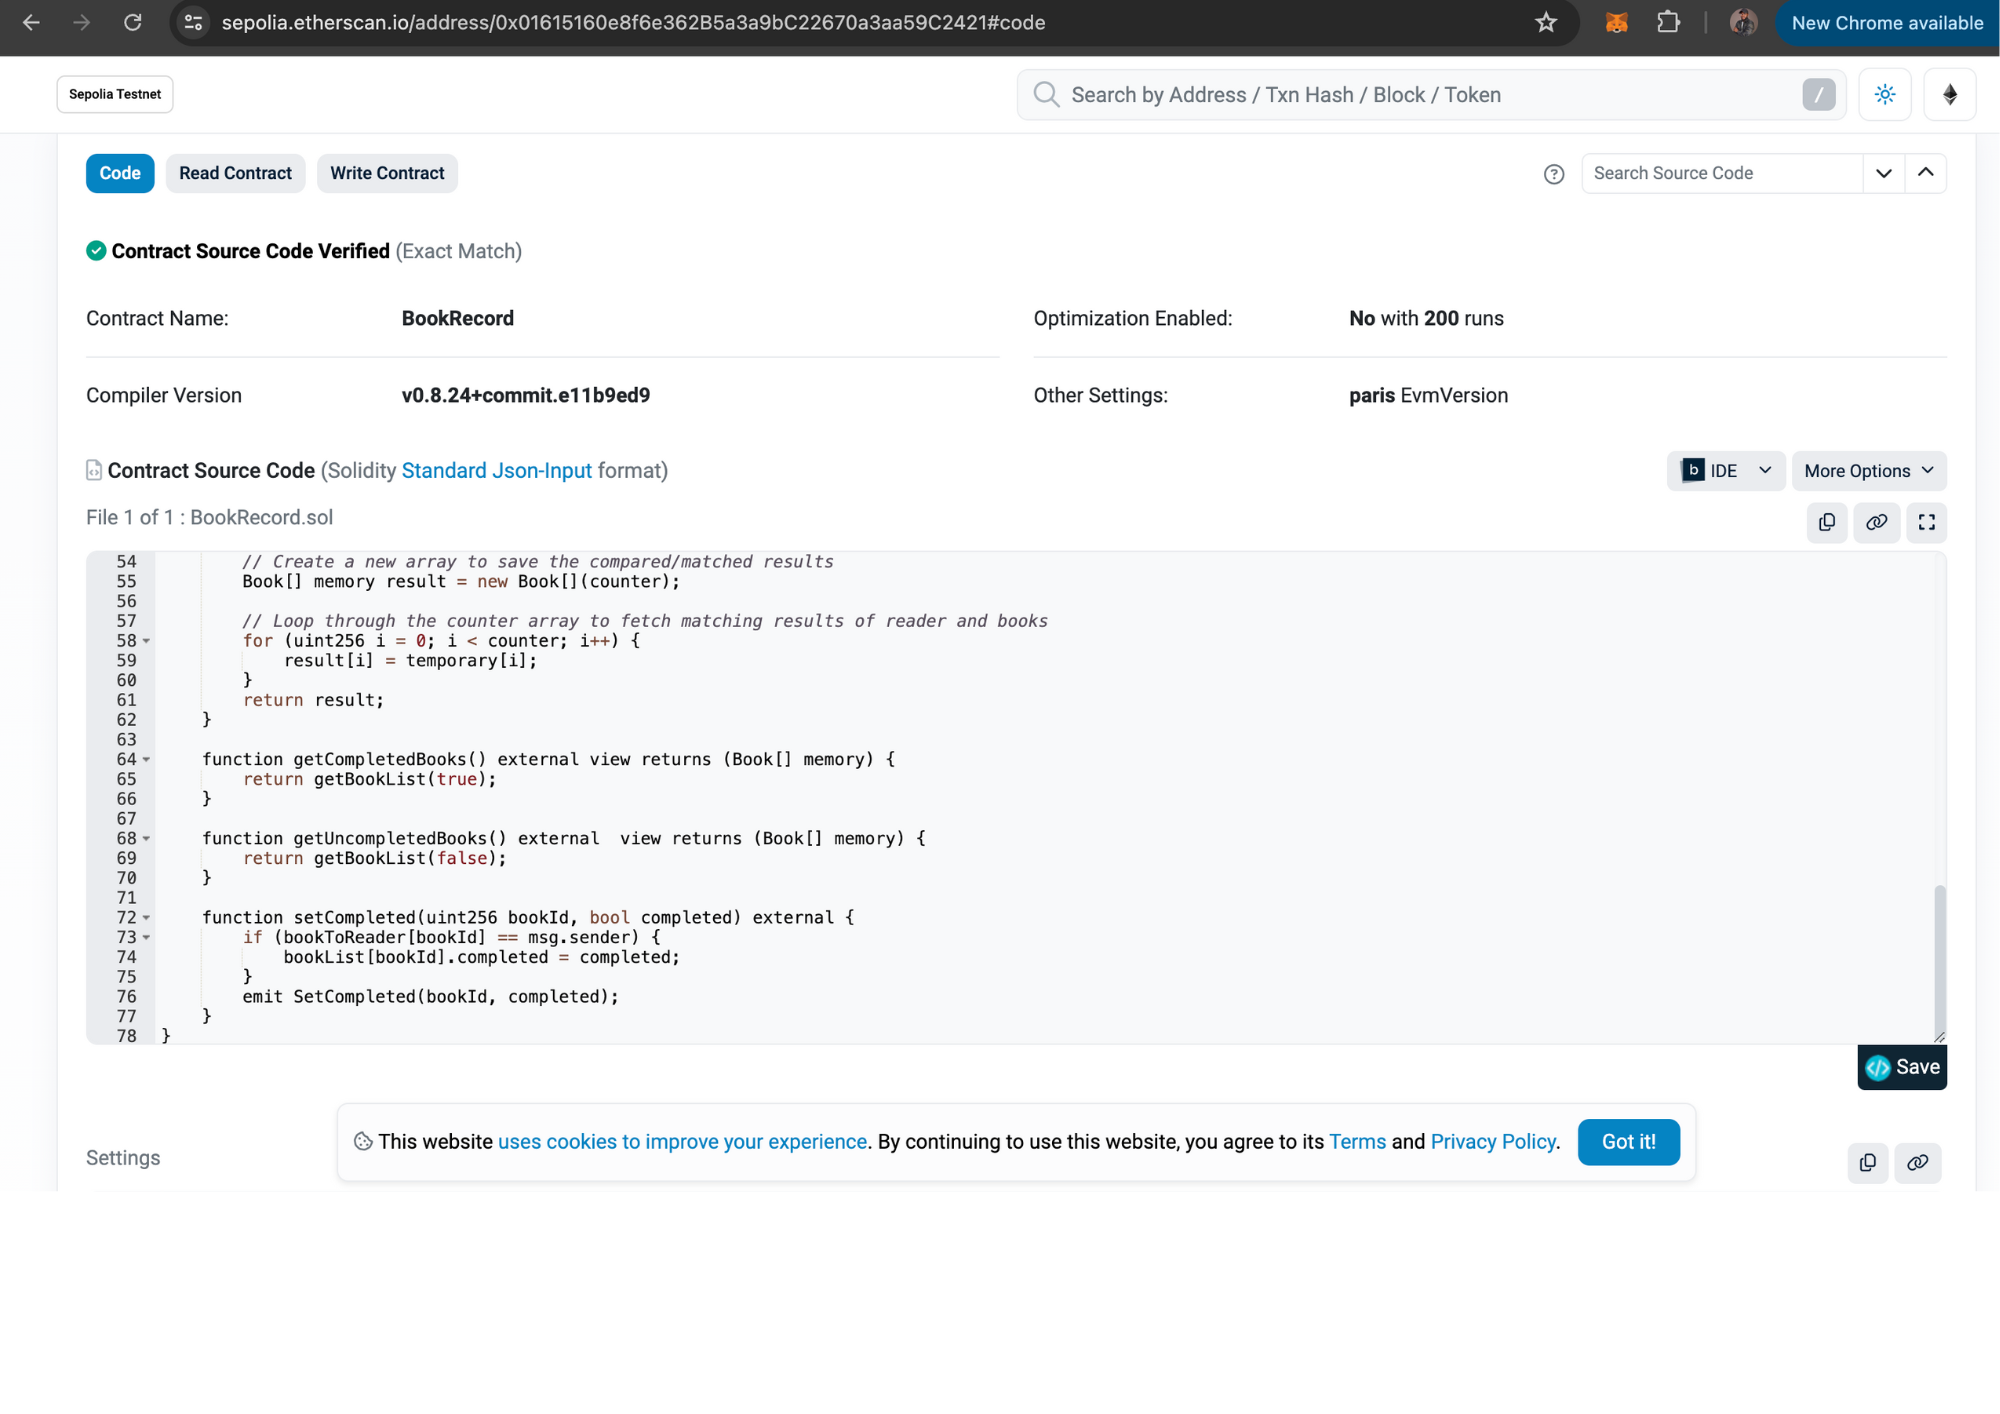
Task: Bookmark the page via the star icon
Action: click(x=1546, y=22)
